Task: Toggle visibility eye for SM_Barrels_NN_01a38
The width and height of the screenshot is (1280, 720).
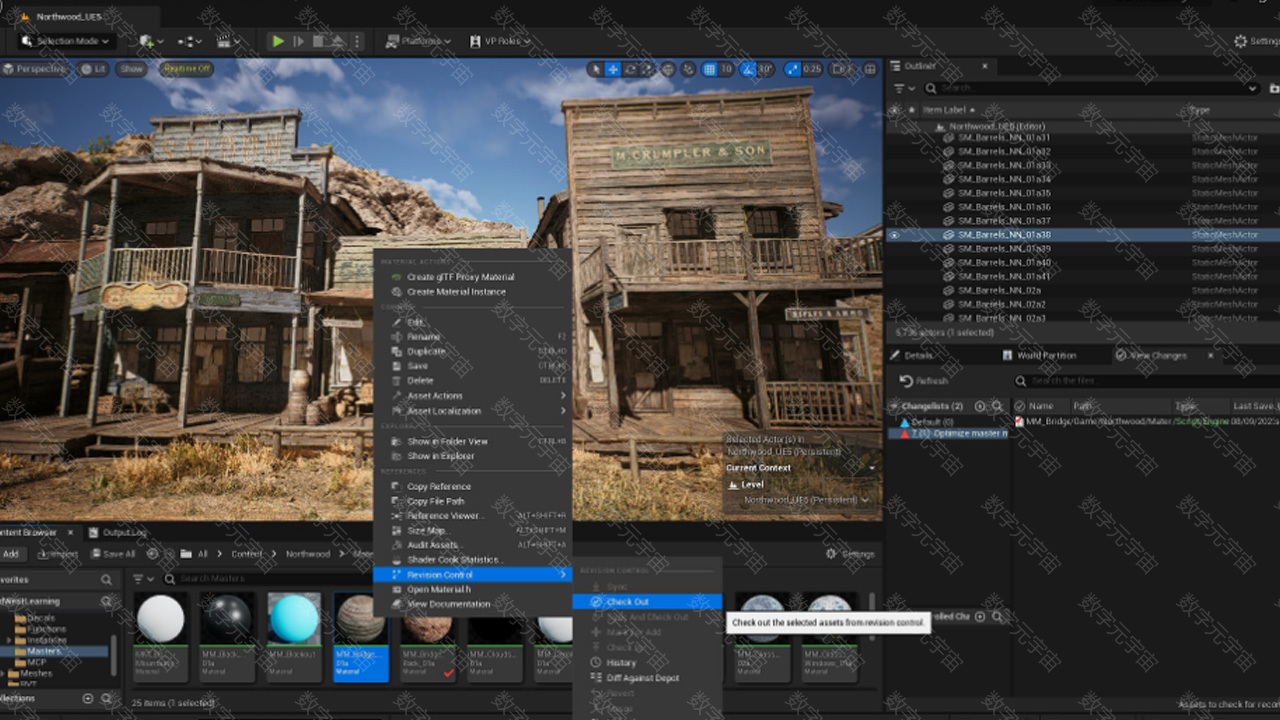Action: click(x=894, y=235)
